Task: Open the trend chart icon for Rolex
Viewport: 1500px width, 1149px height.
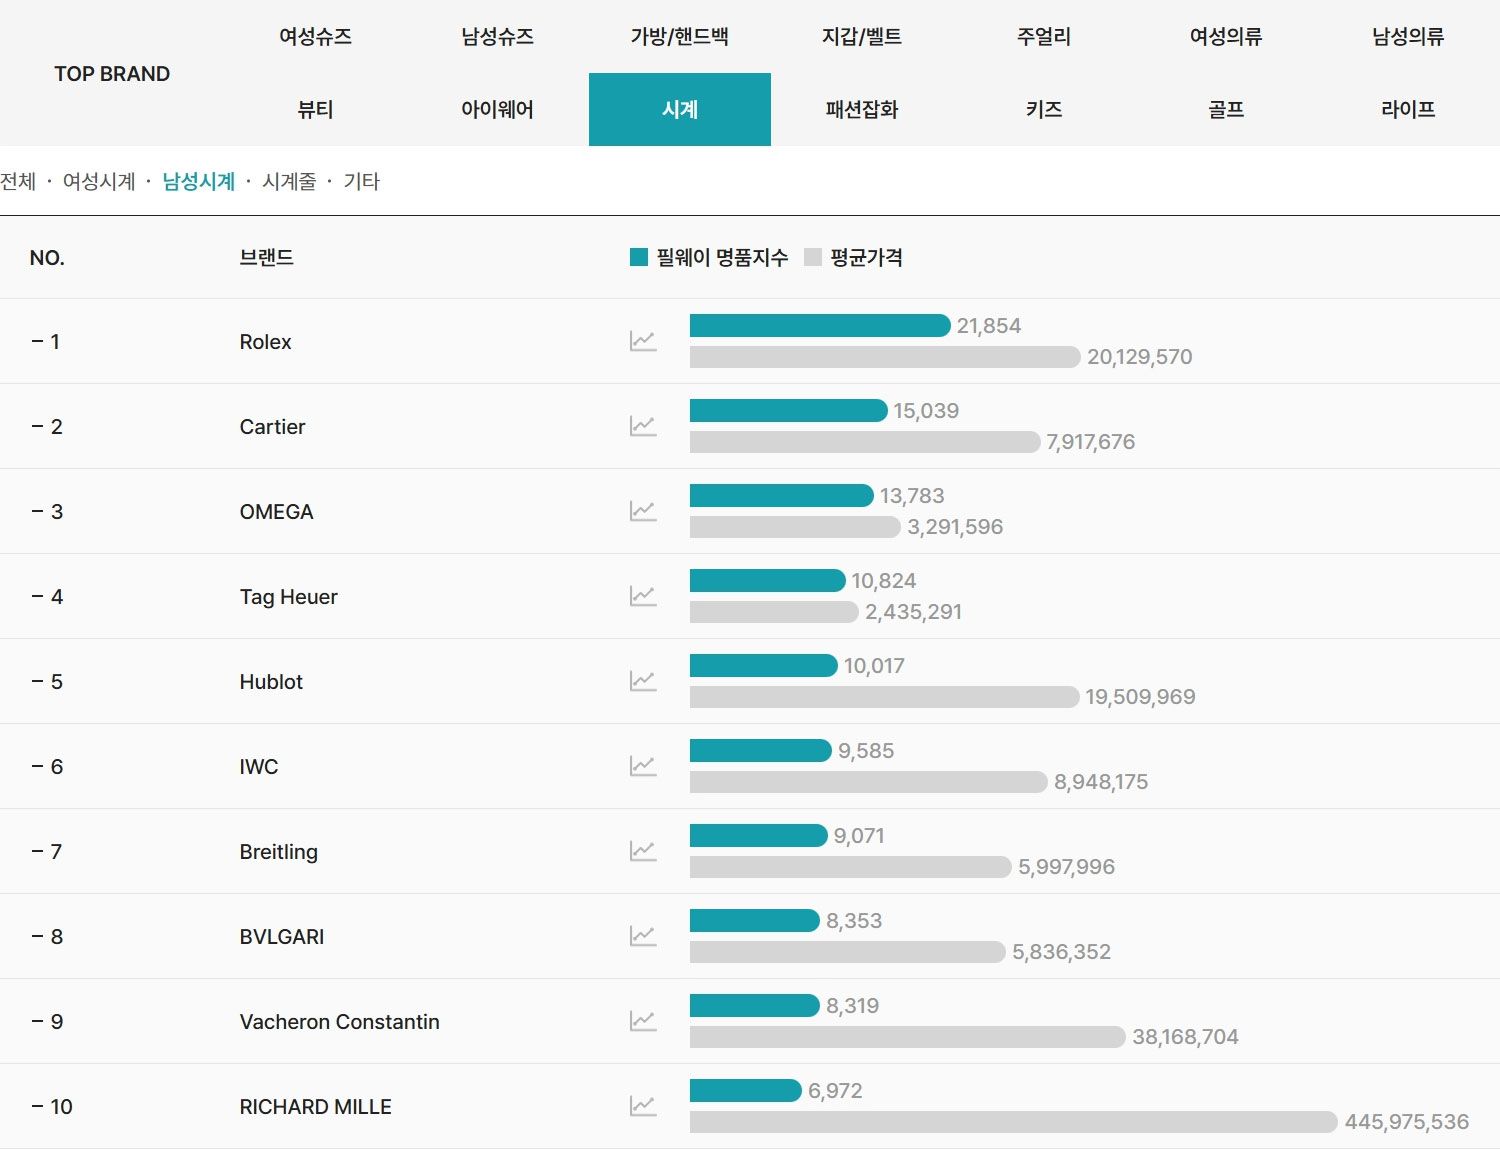Action: (x=643, y=341)
